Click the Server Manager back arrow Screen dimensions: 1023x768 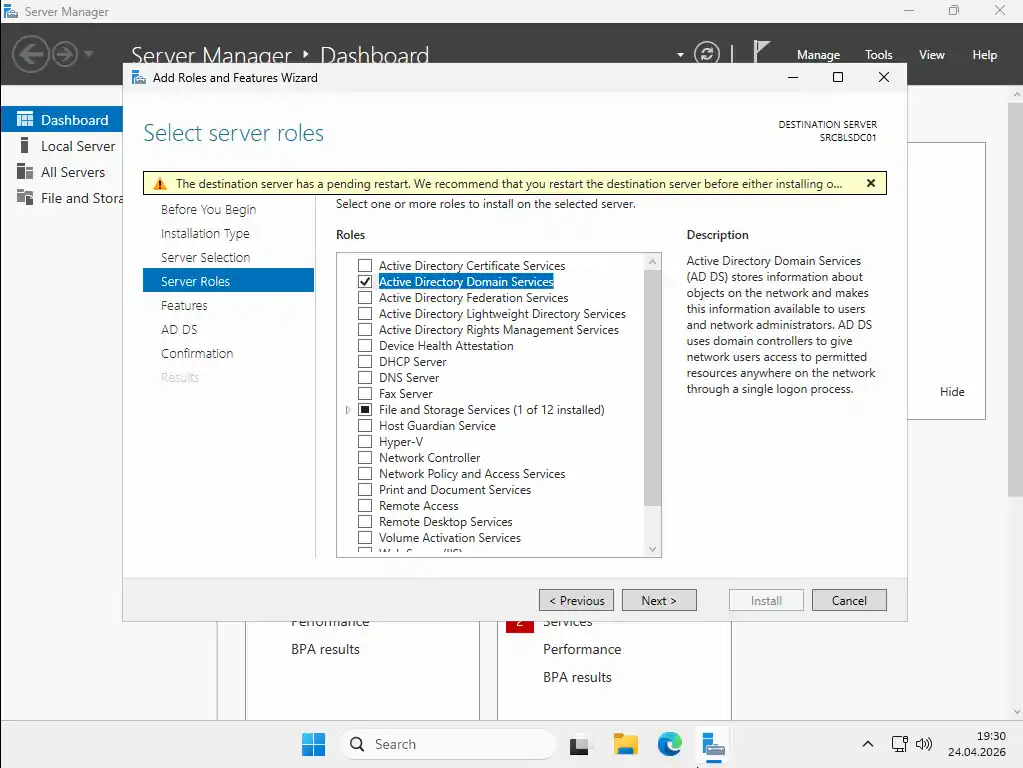click(31, 54)
